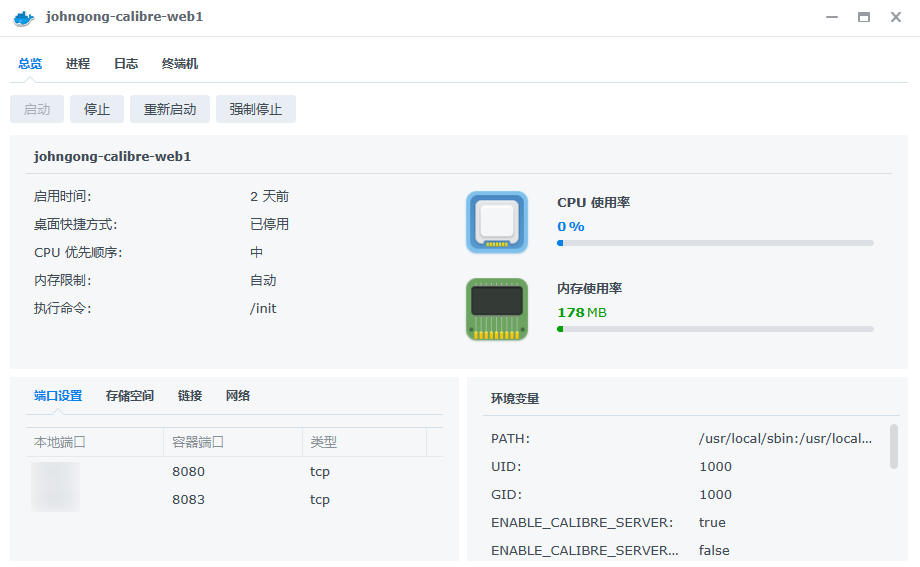Select the 网络 sub-tab
Screen dimensions: 920x567
tap(238, 396)
